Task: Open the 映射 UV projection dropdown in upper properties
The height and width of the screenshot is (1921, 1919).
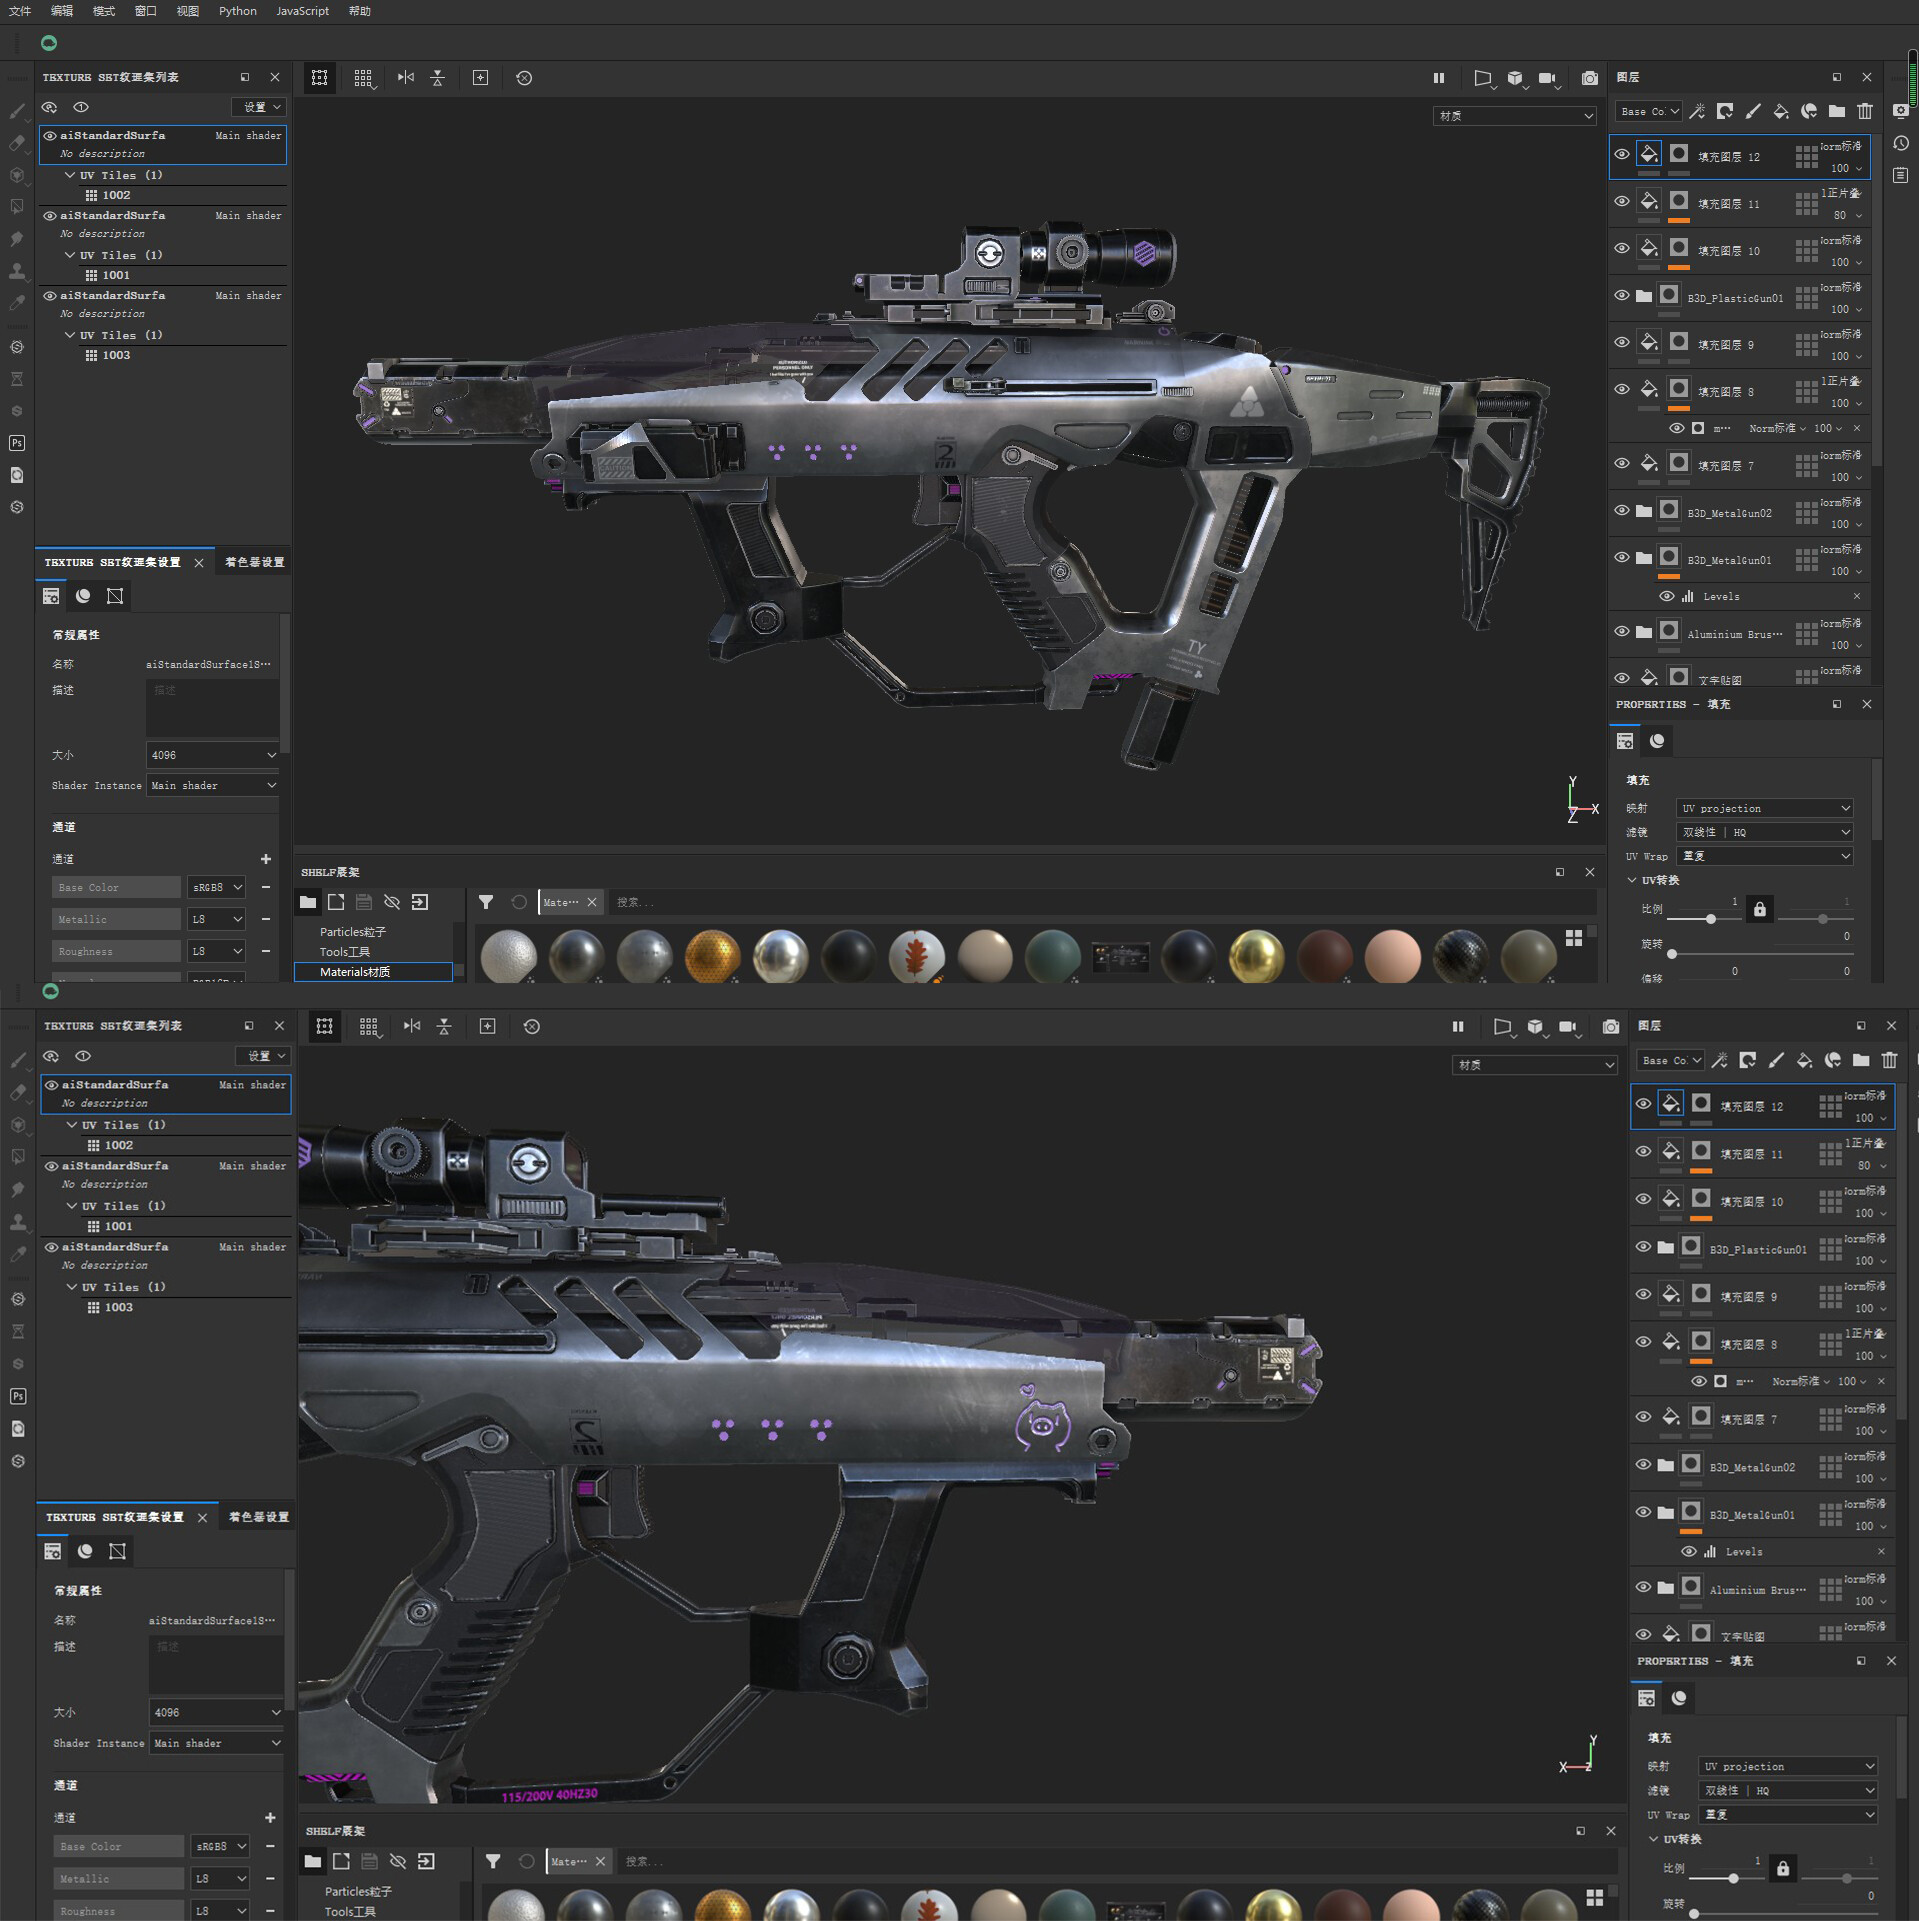Action: (1764, 808)
